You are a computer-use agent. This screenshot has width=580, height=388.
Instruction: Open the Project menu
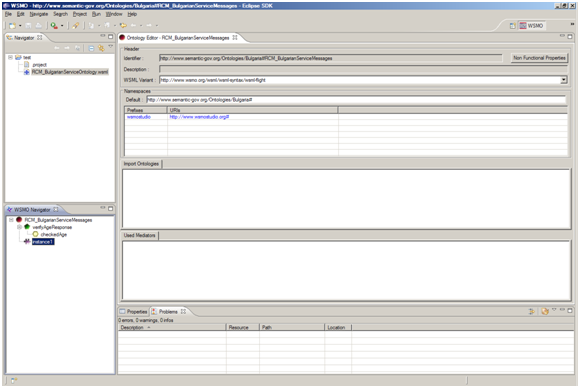(80, 14)
